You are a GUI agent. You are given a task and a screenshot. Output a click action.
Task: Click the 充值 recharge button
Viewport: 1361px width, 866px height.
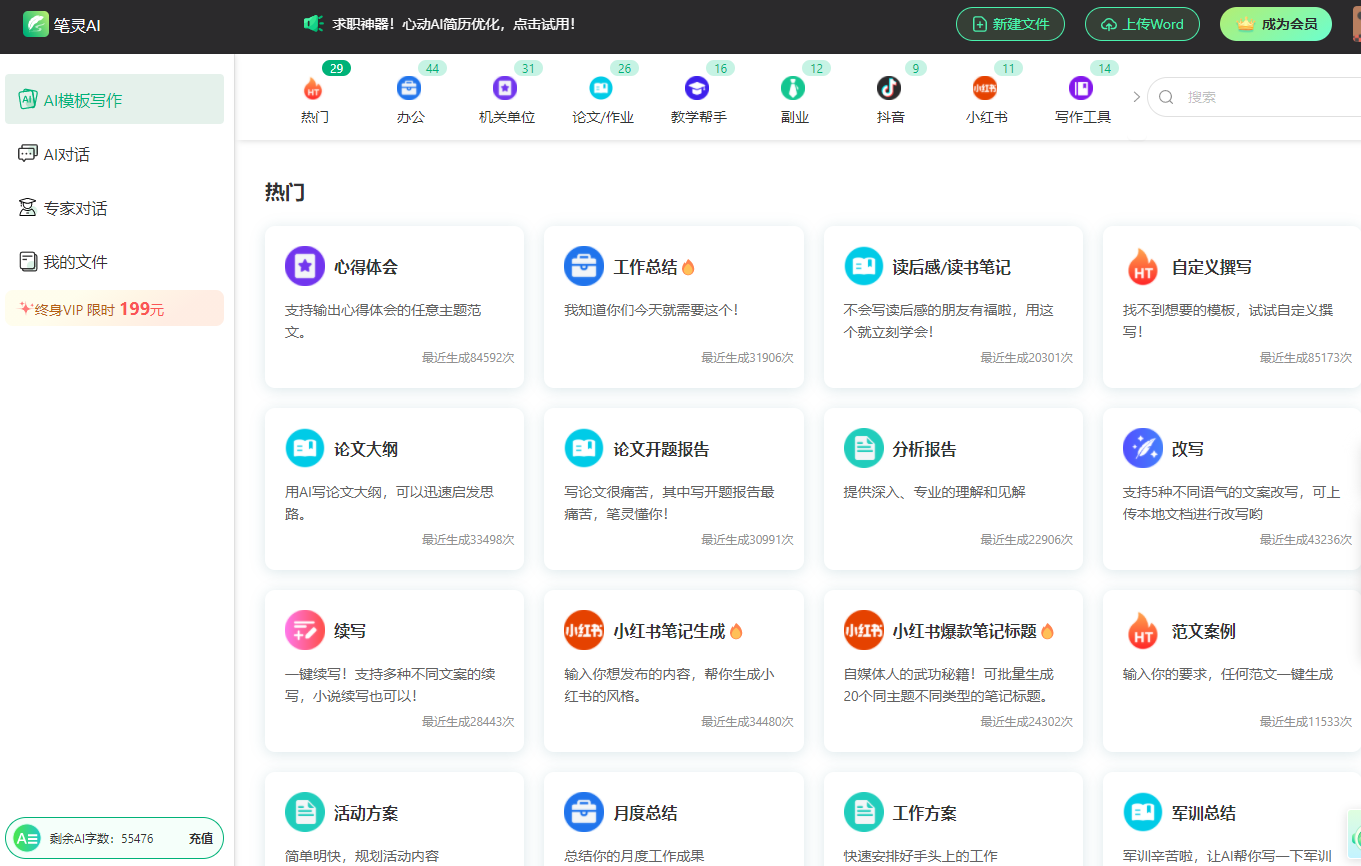coord(201,839)
